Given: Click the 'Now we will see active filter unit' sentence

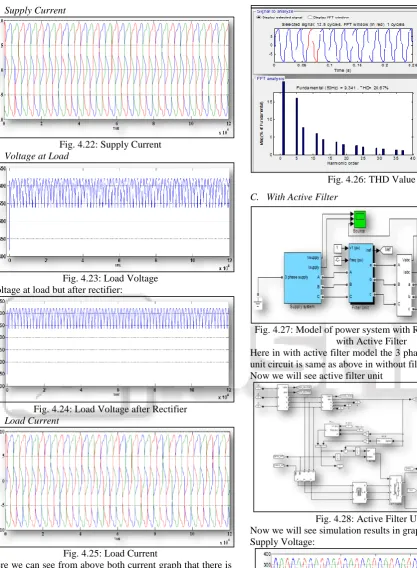Looking at the screenshot, I should tap(316, 376).
